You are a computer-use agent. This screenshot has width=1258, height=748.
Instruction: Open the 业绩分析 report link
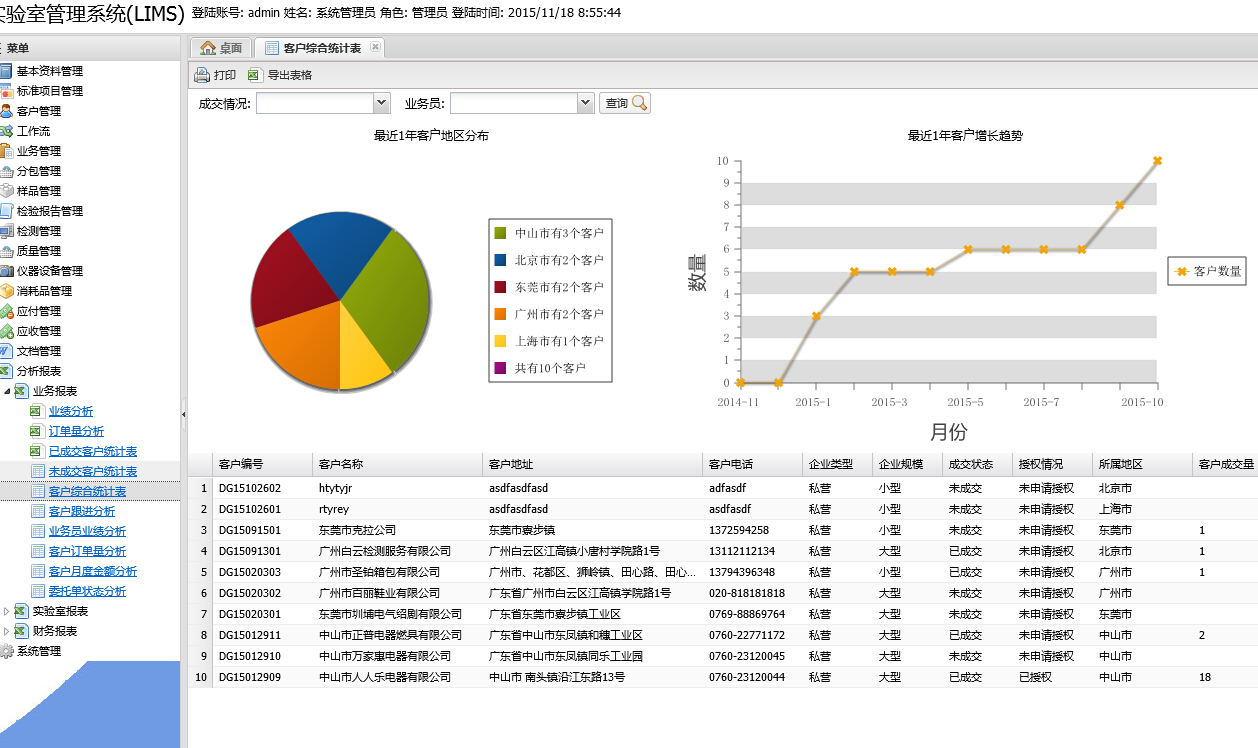[x=71, y=411]
